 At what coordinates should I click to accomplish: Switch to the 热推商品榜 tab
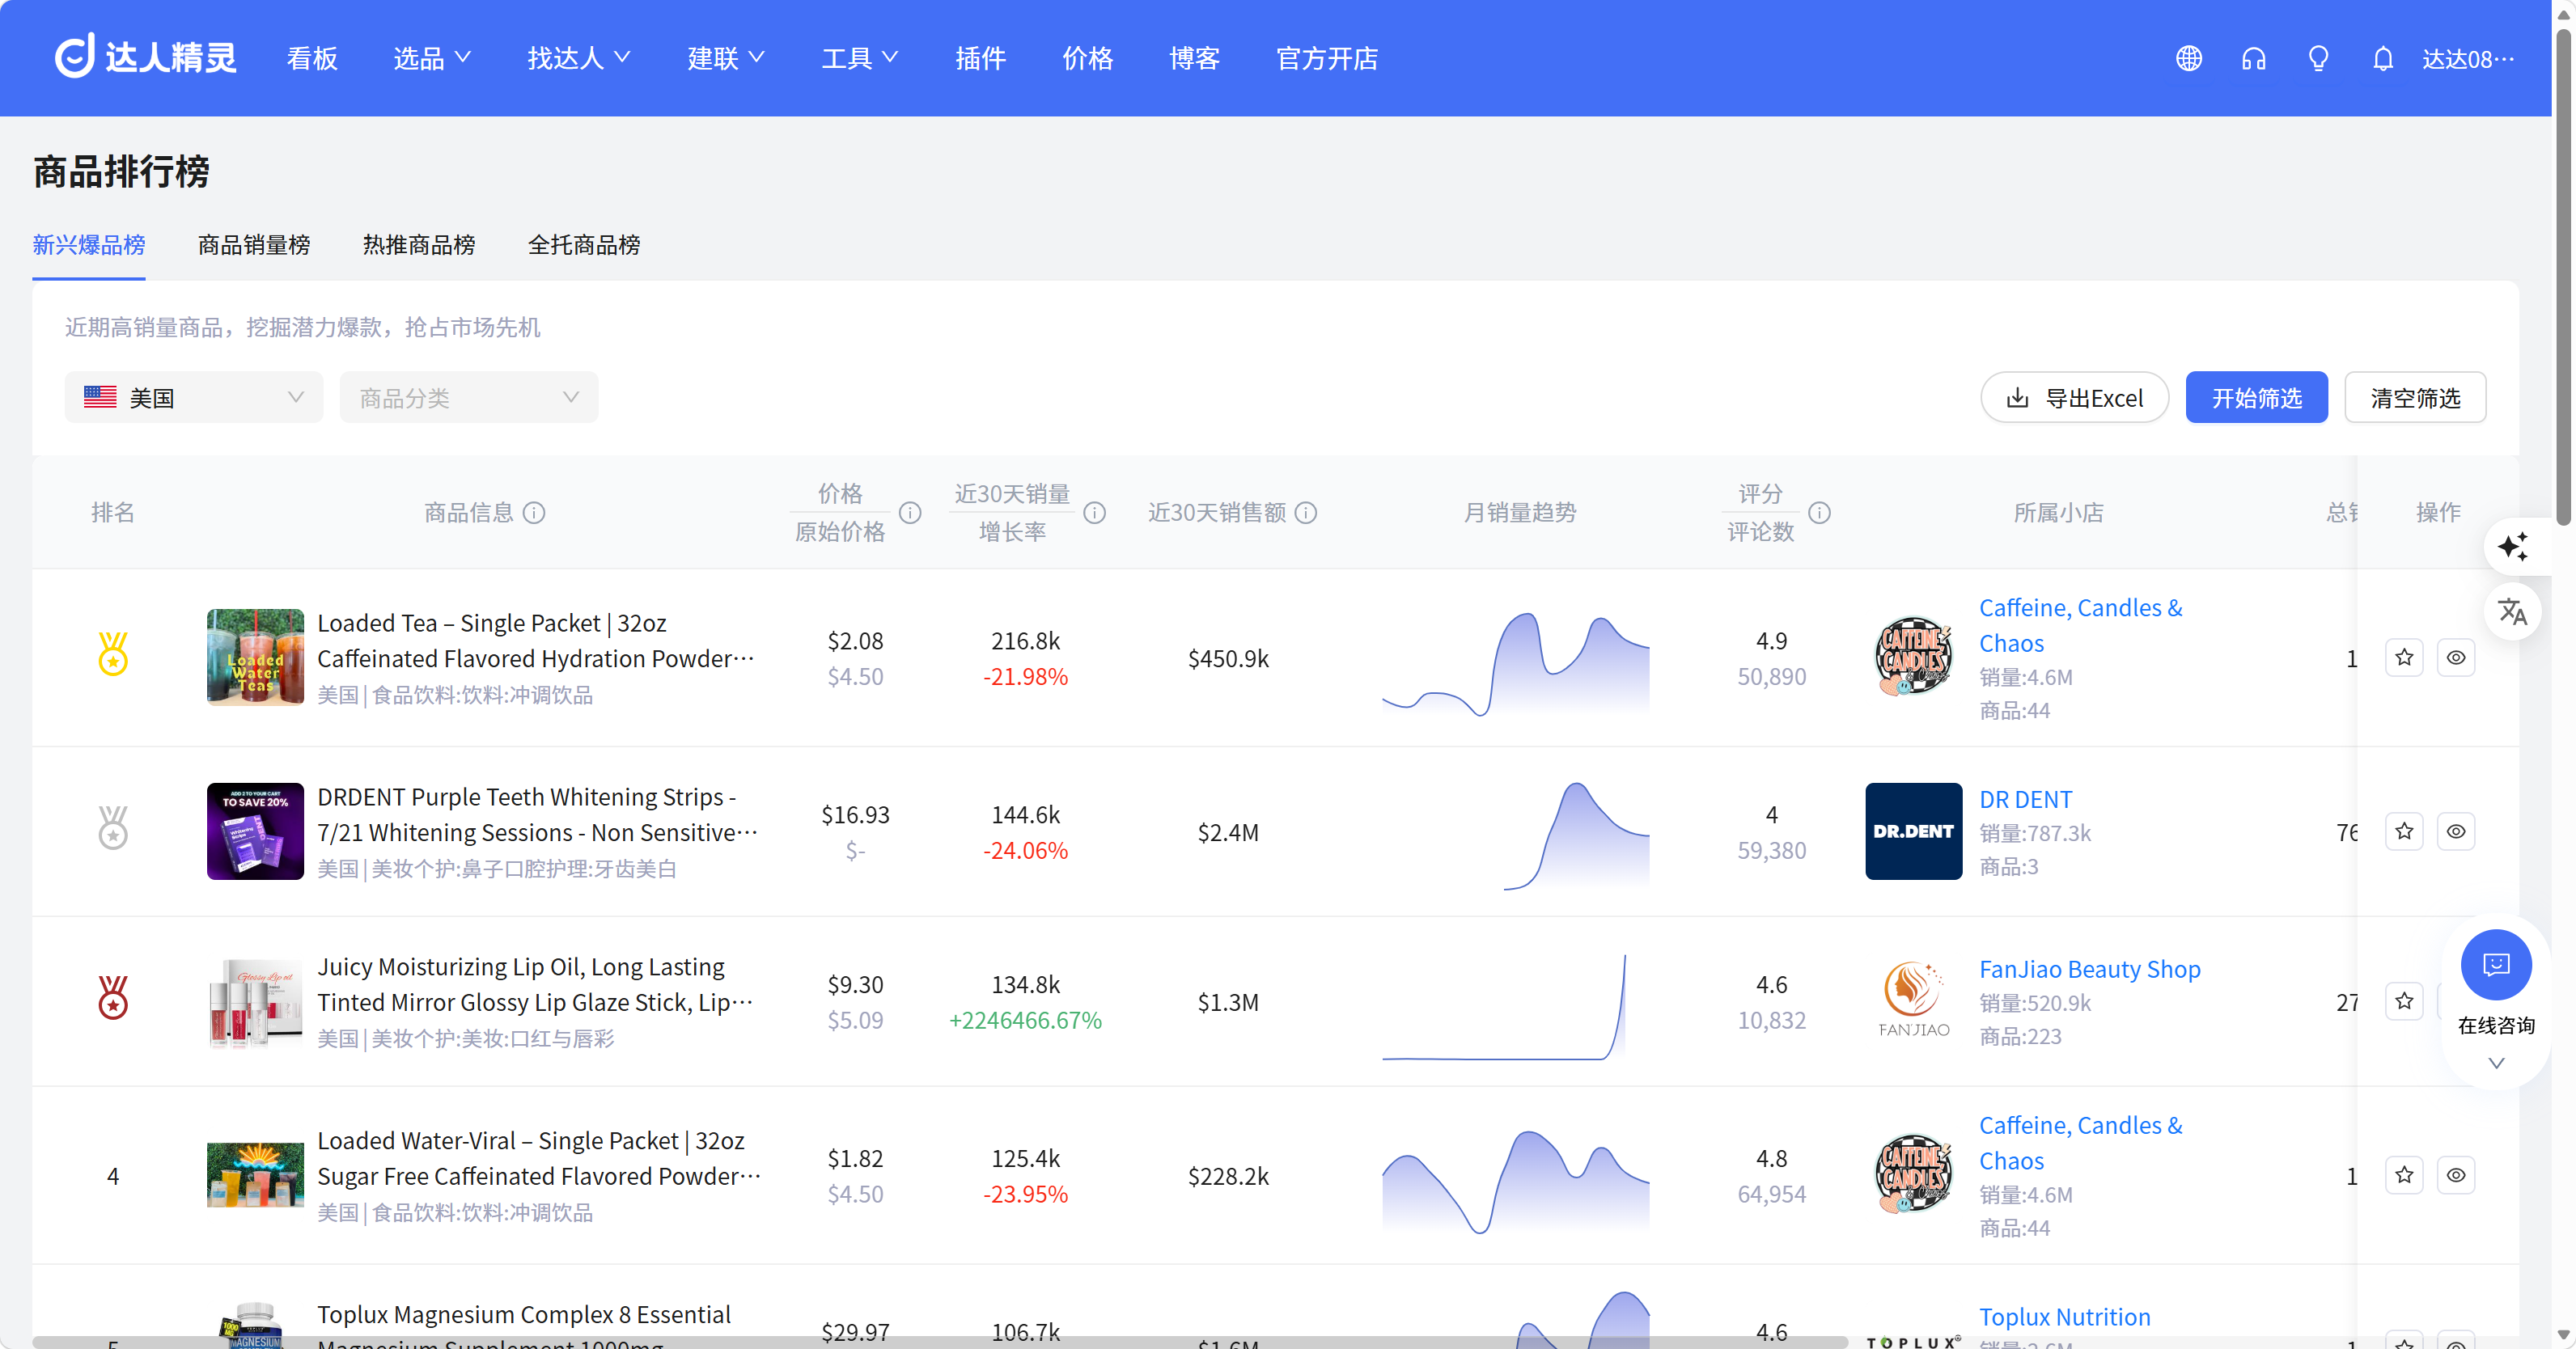419,245
